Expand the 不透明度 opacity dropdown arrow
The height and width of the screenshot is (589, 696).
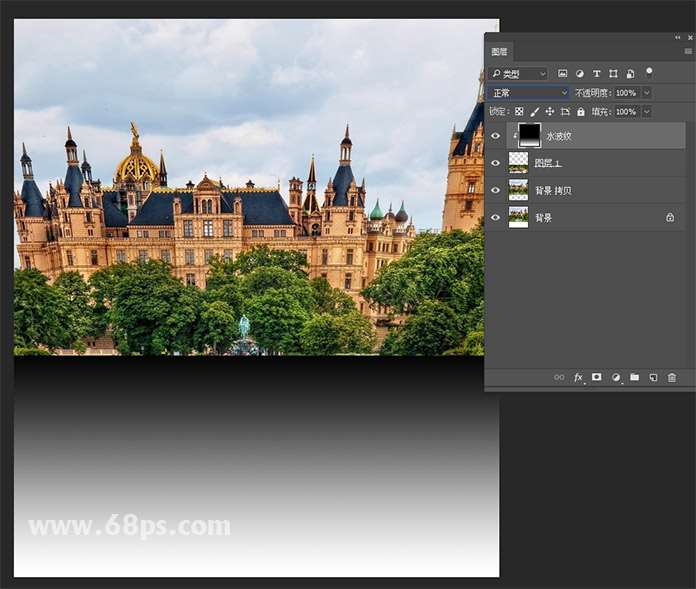pyautogui.click(x=646, y=93)
